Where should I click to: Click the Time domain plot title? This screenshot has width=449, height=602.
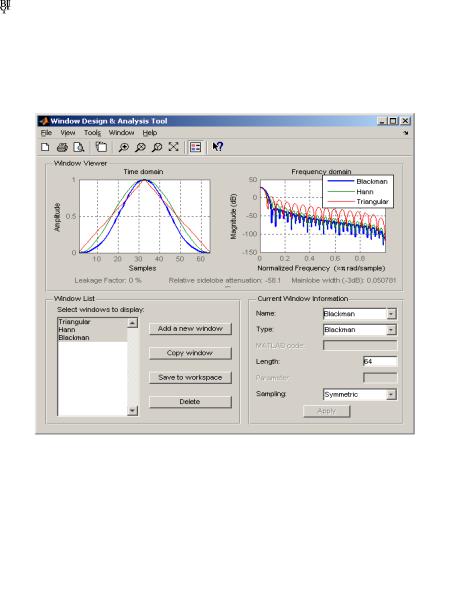coord(143,172)
